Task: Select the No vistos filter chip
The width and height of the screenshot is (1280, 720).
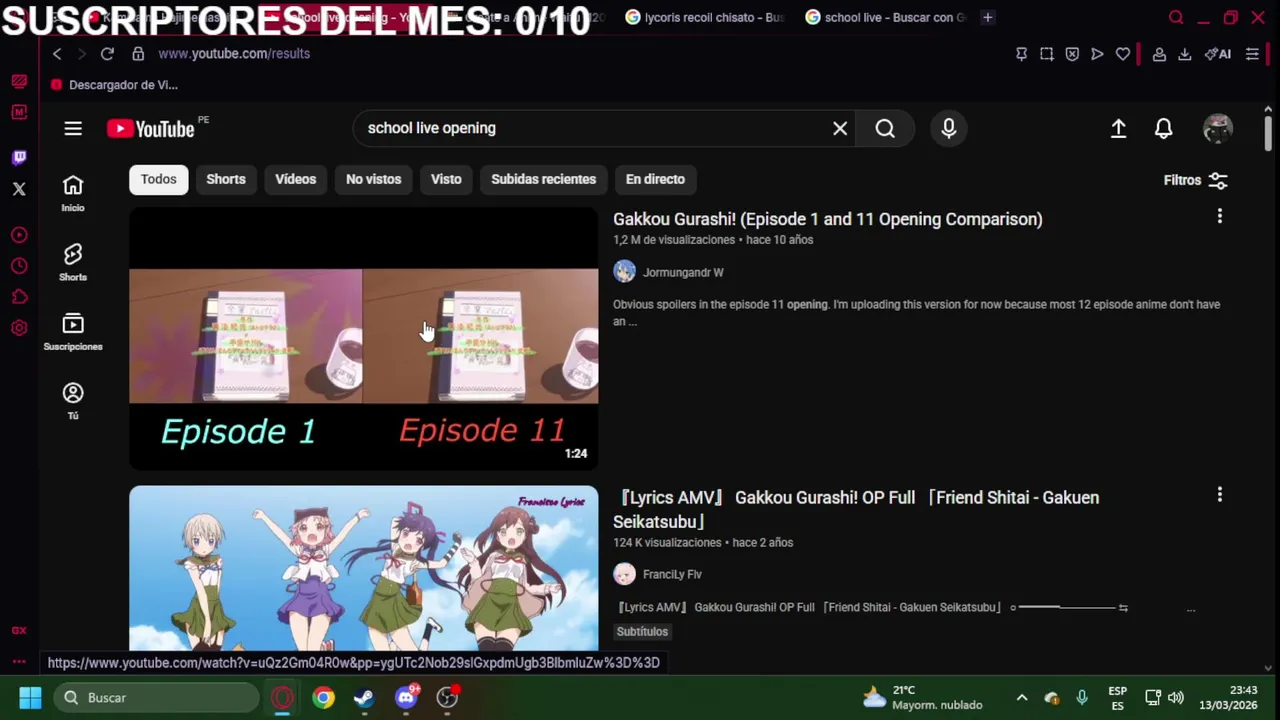Action: click(373, 179)
